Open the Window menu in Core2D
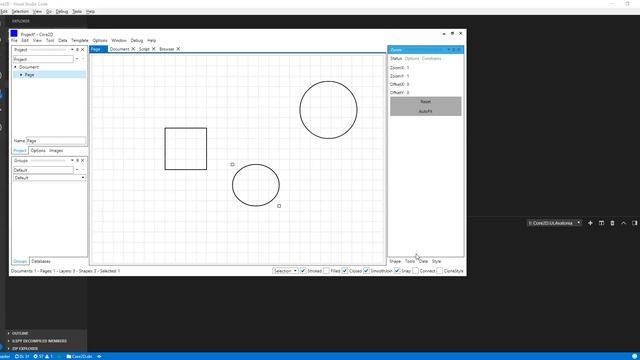The height and width of the screenshot is (360, 640). click(119, 40)
